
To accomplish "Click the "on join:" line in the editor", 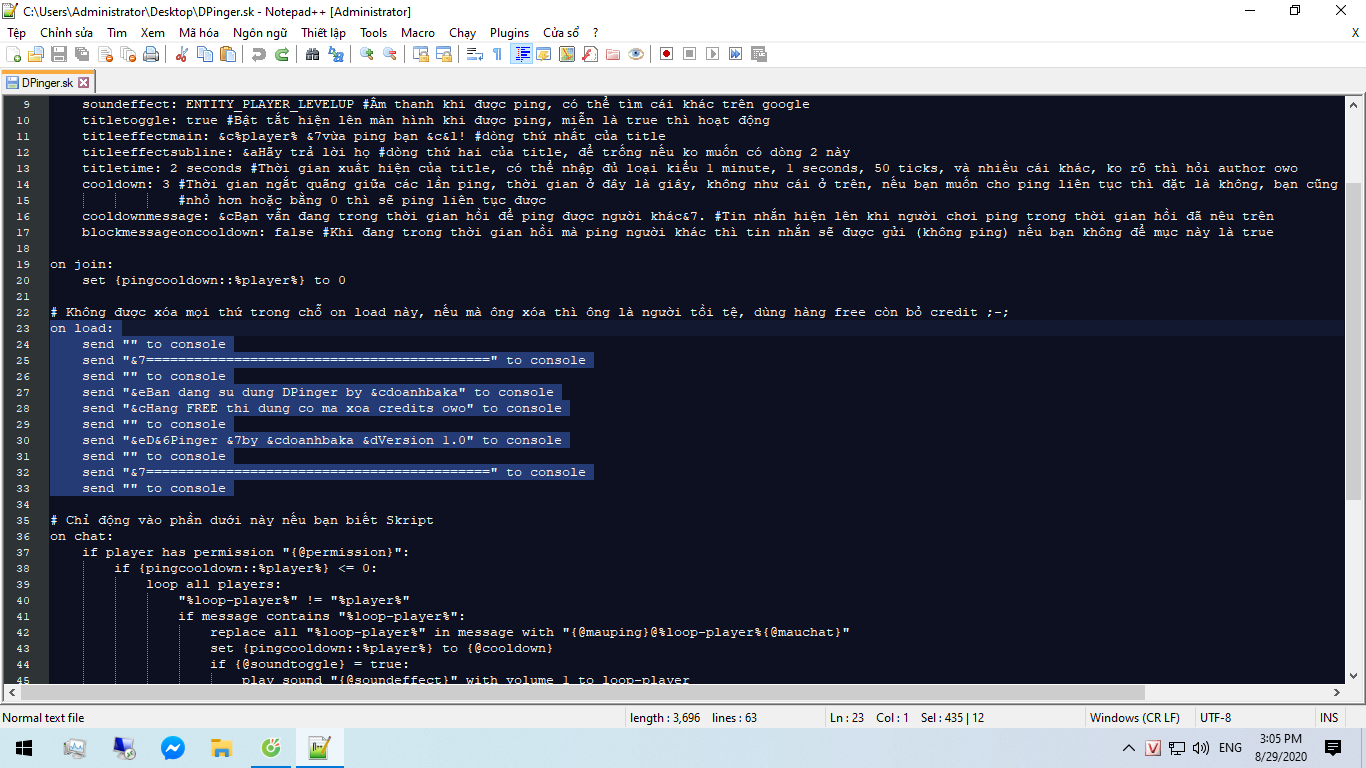I will [82, 264].
